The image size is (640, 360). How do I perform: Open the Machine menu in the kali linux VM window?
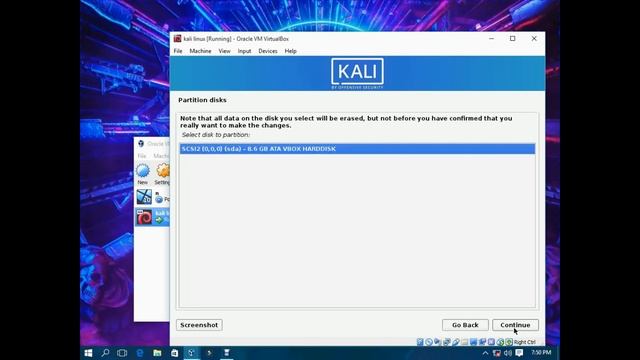200,51
